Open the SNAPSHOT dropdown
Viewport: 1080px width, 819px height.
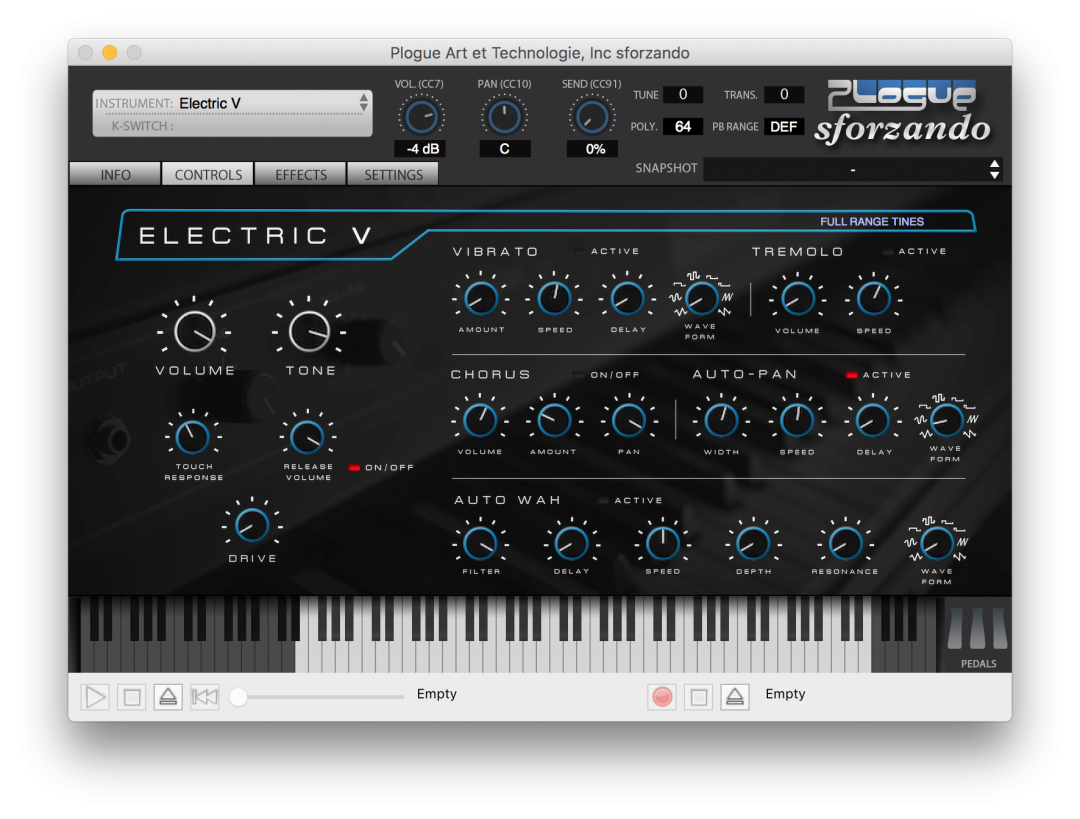[x=850, y=169]
